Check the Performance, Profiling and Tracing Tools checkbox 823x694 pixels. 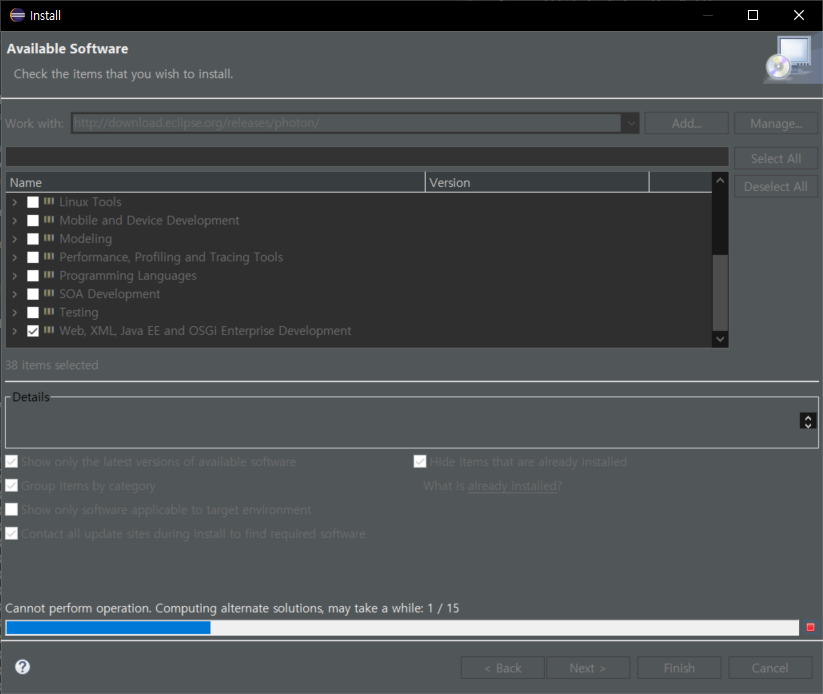[33, 257]
